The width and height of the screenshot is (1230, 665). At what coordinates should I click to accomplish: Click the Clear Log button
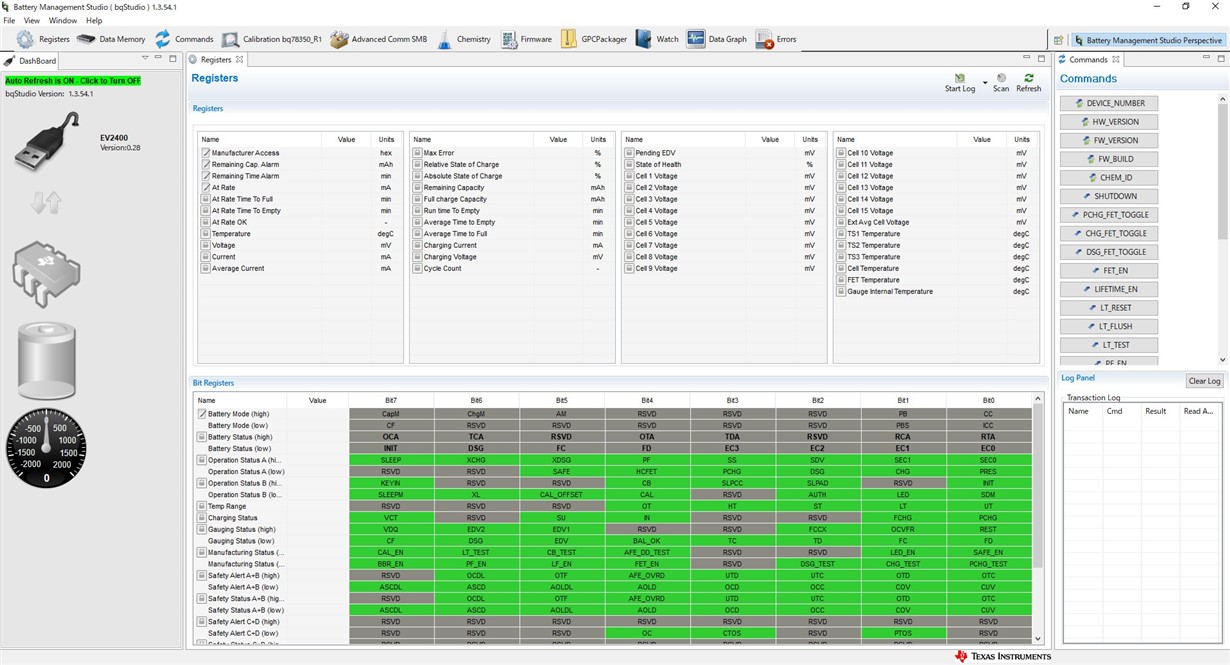point(1204,381)
